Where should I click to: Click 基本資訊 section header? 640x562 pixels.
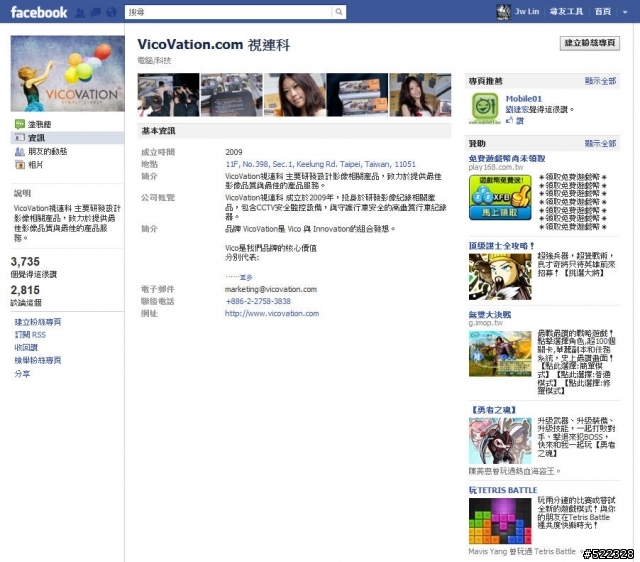pyautogui.click(x=294, y=131)
